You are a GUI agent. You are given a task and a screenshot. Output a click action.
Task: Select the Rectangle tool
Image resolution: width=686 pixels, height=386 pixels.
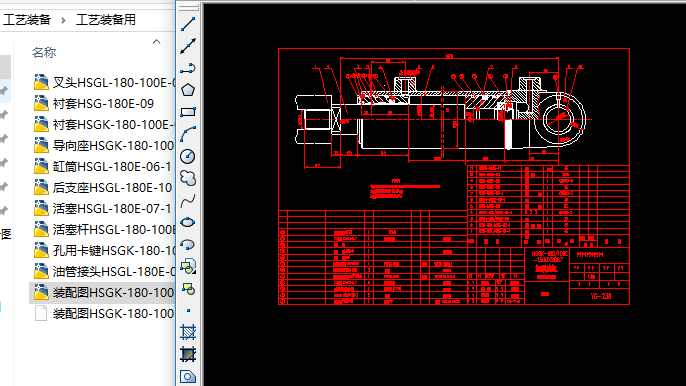[188, 112]
